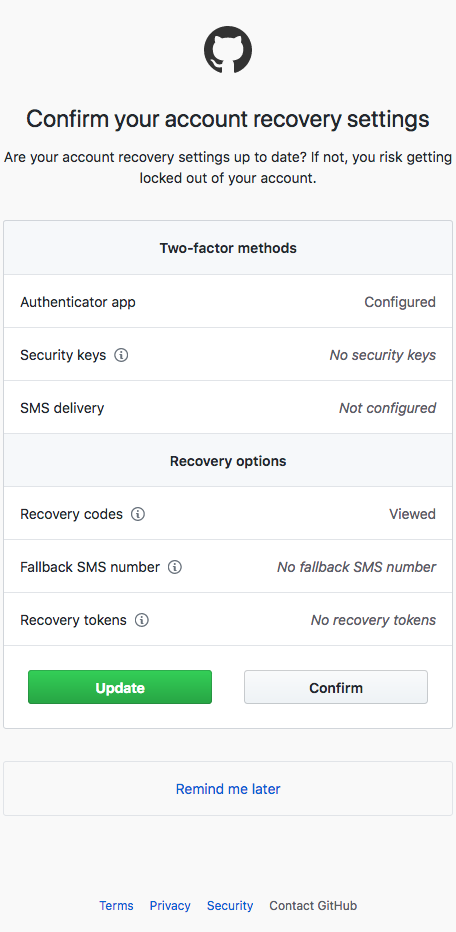Click the green Update button
456x932 pixels.
pyautogui.click(x=120, y=687)
